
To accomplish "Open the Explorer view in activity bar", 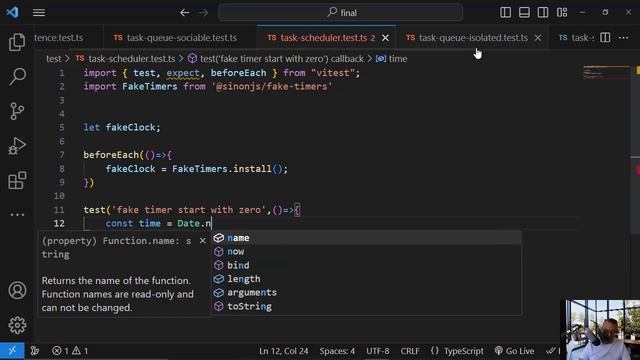I will [x=17, y=42].
